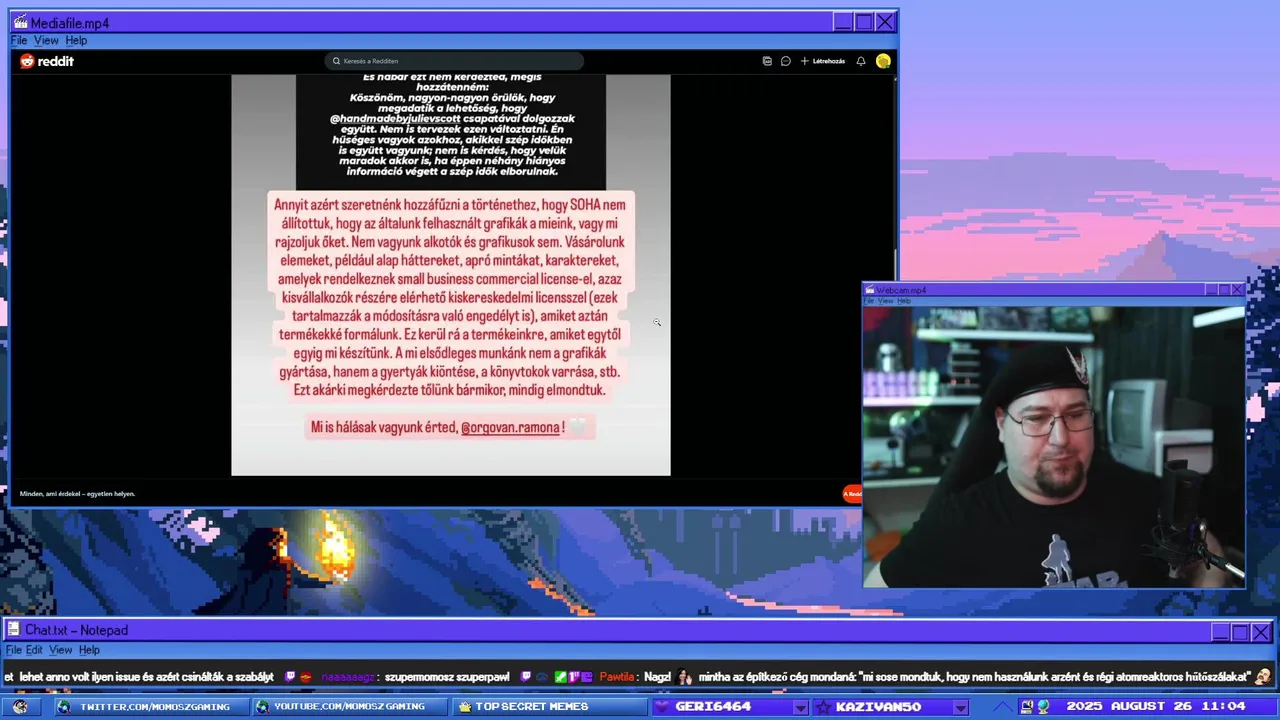This screenshot has width=1280, height=720.
Task: Click the webcam video feed
Action: (1054, 447)
